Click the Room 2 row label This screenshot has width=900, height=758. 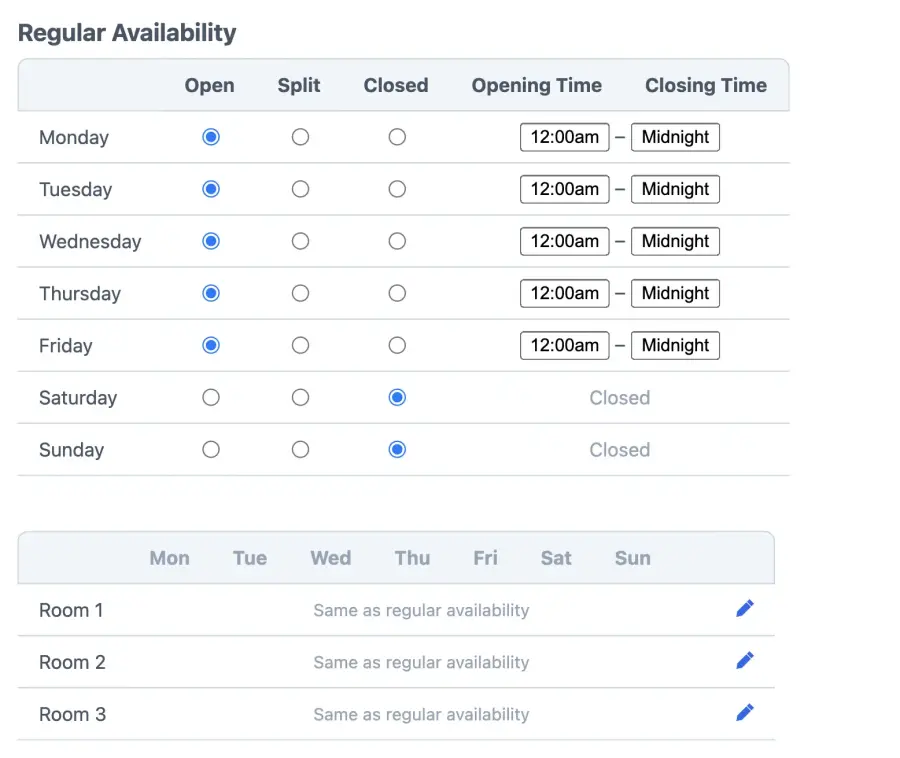72,662
